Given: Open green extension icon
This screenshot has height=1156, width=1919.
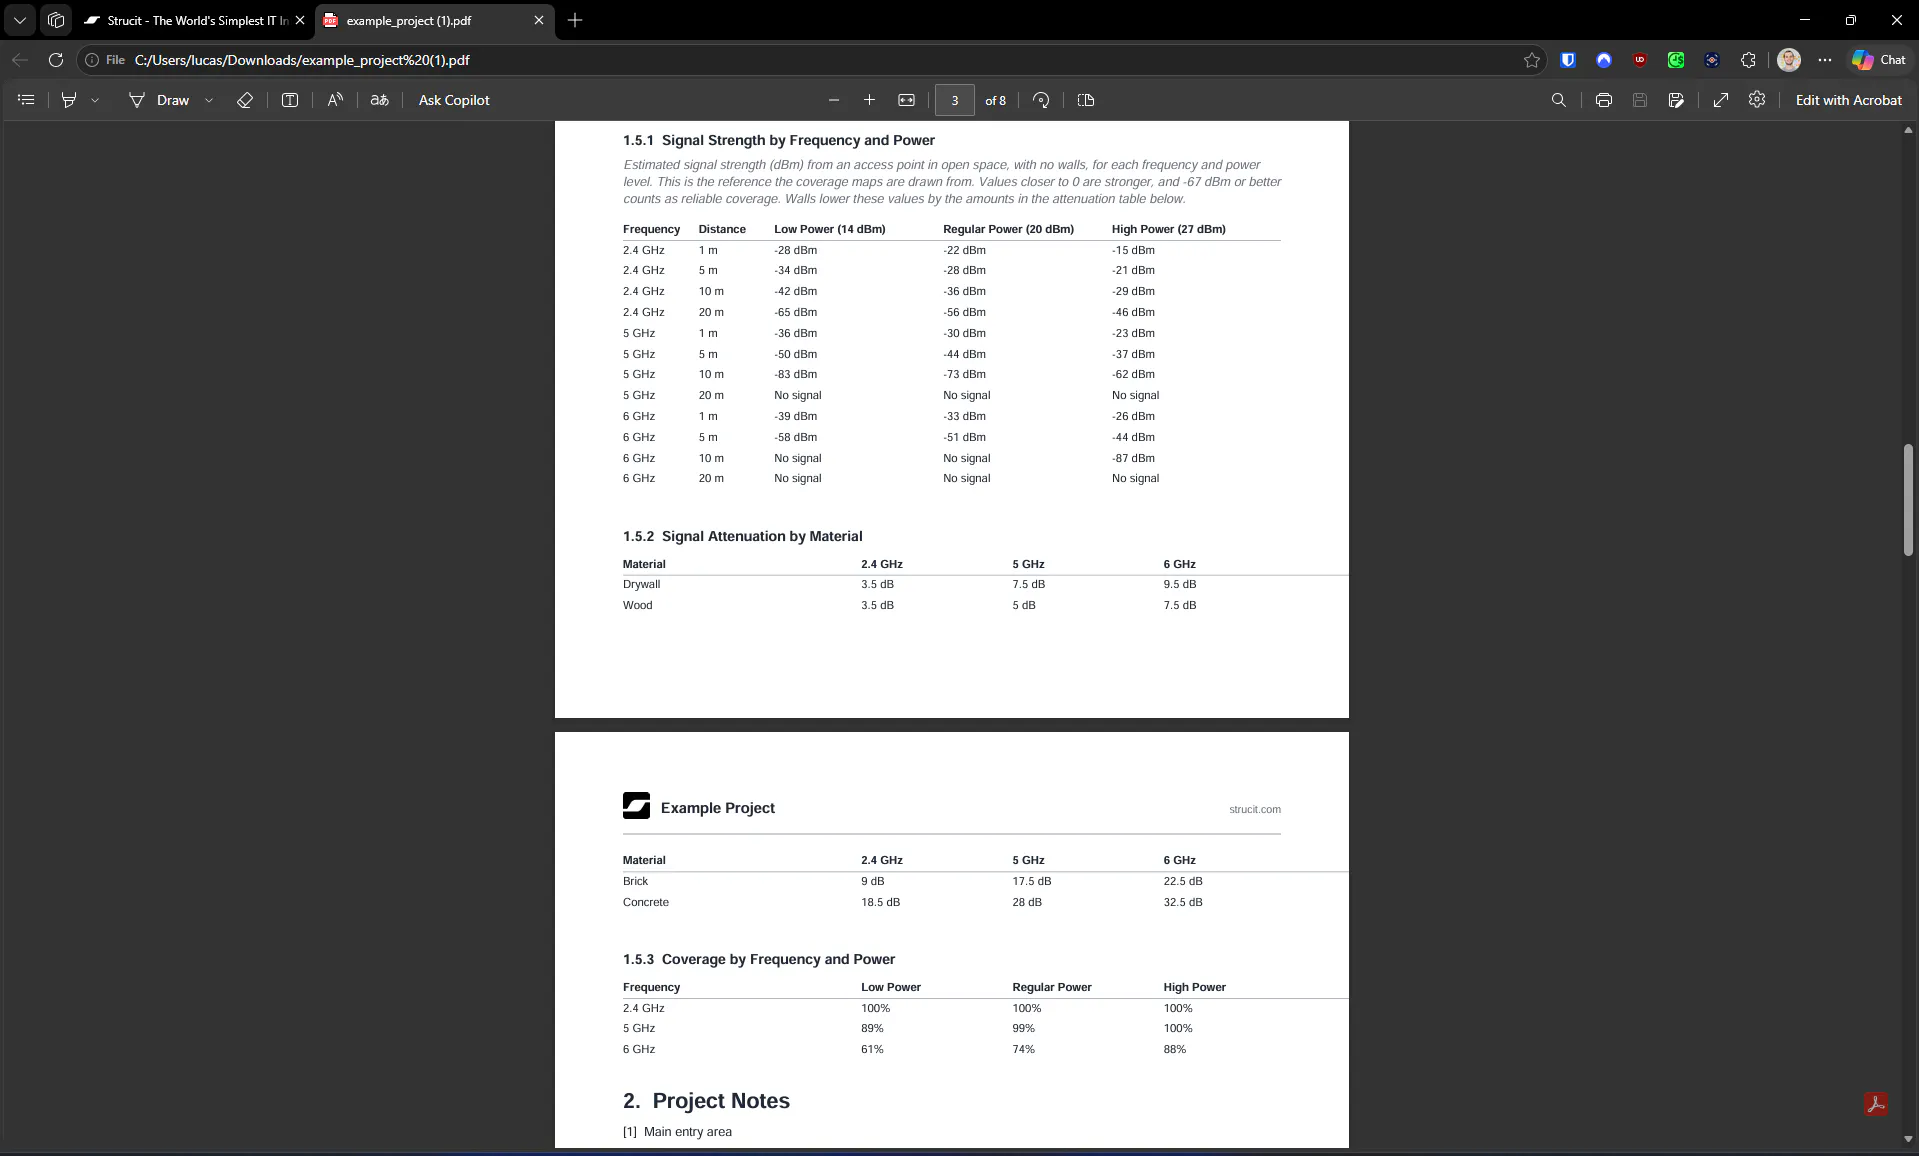Looking at the screenshot, I should click(x=1676, y=60).
